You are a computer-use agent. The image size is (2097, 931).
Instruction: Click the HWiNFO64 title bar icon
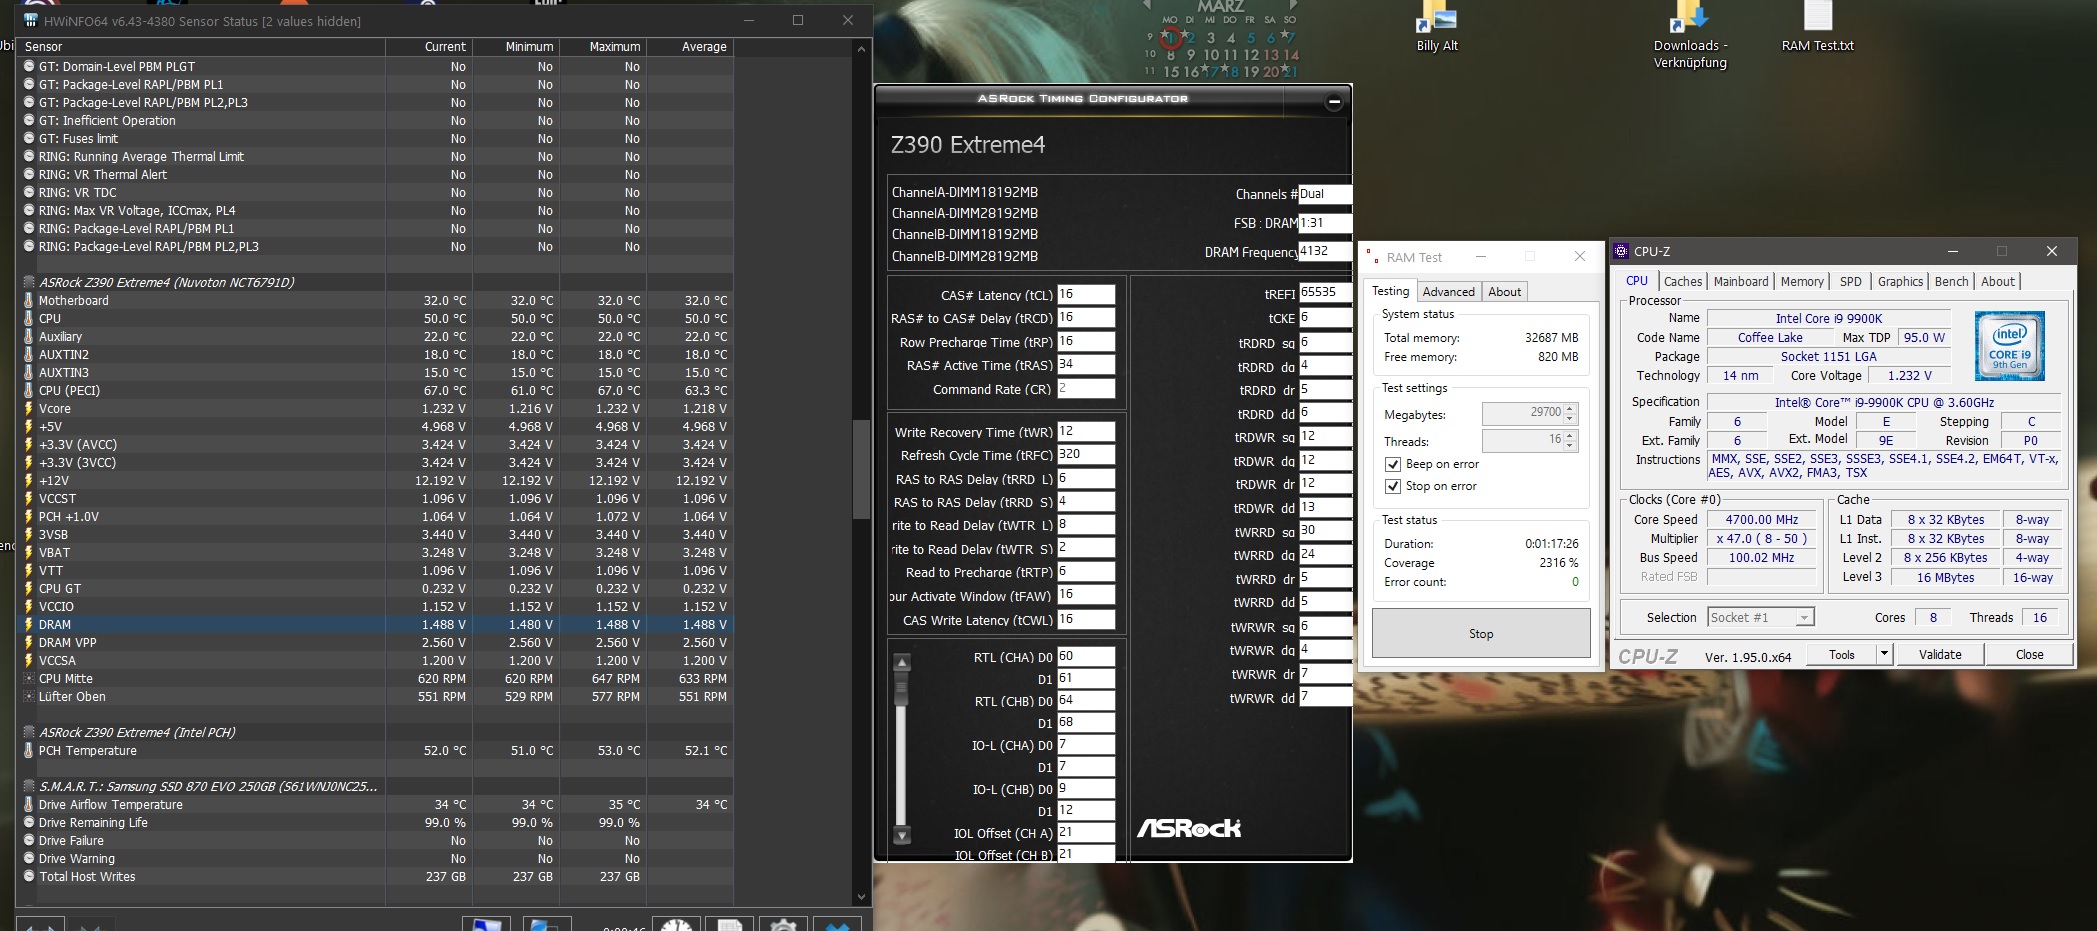pos(30,21)
